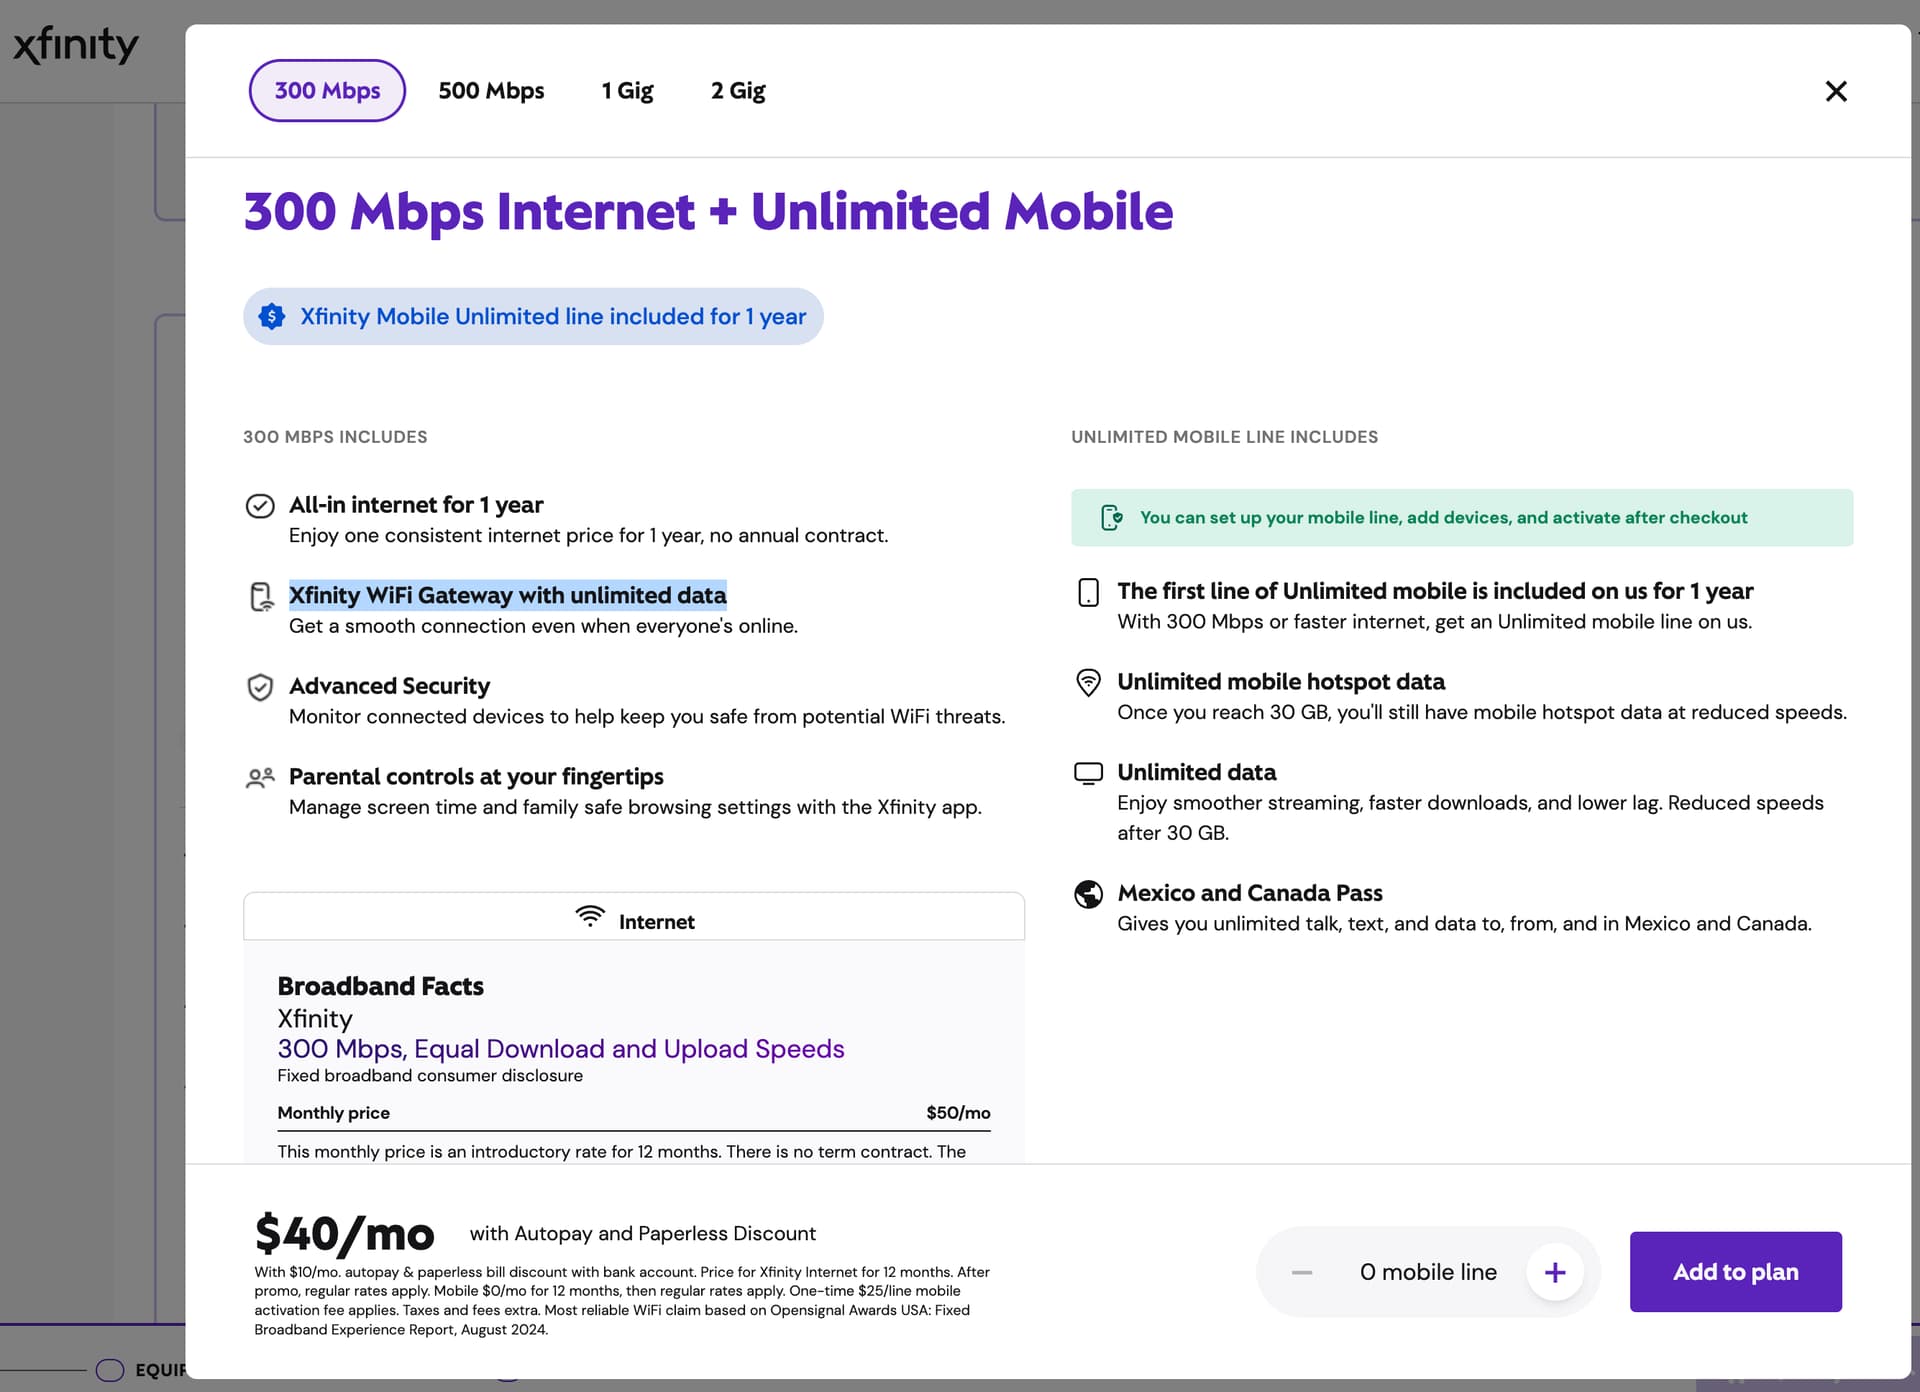Click the savings icon in the Xfinity Mobile banner
The image size is (1920, 1392).
click(271, 316)
